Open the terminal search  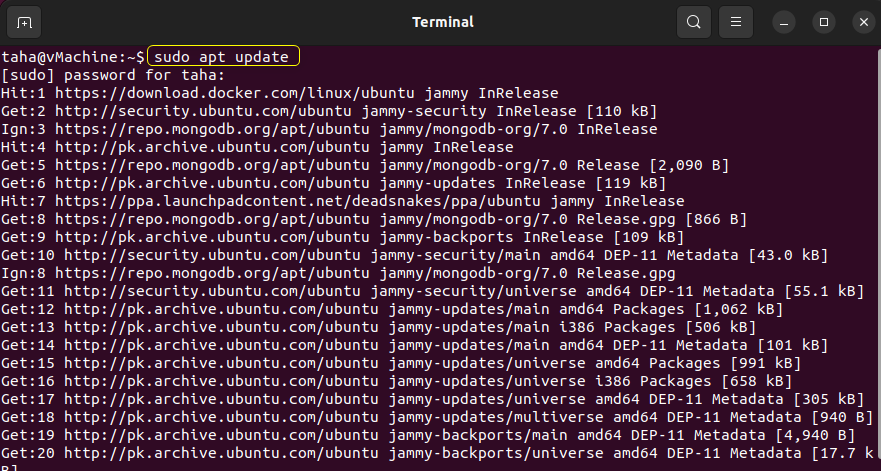[694, 22]
